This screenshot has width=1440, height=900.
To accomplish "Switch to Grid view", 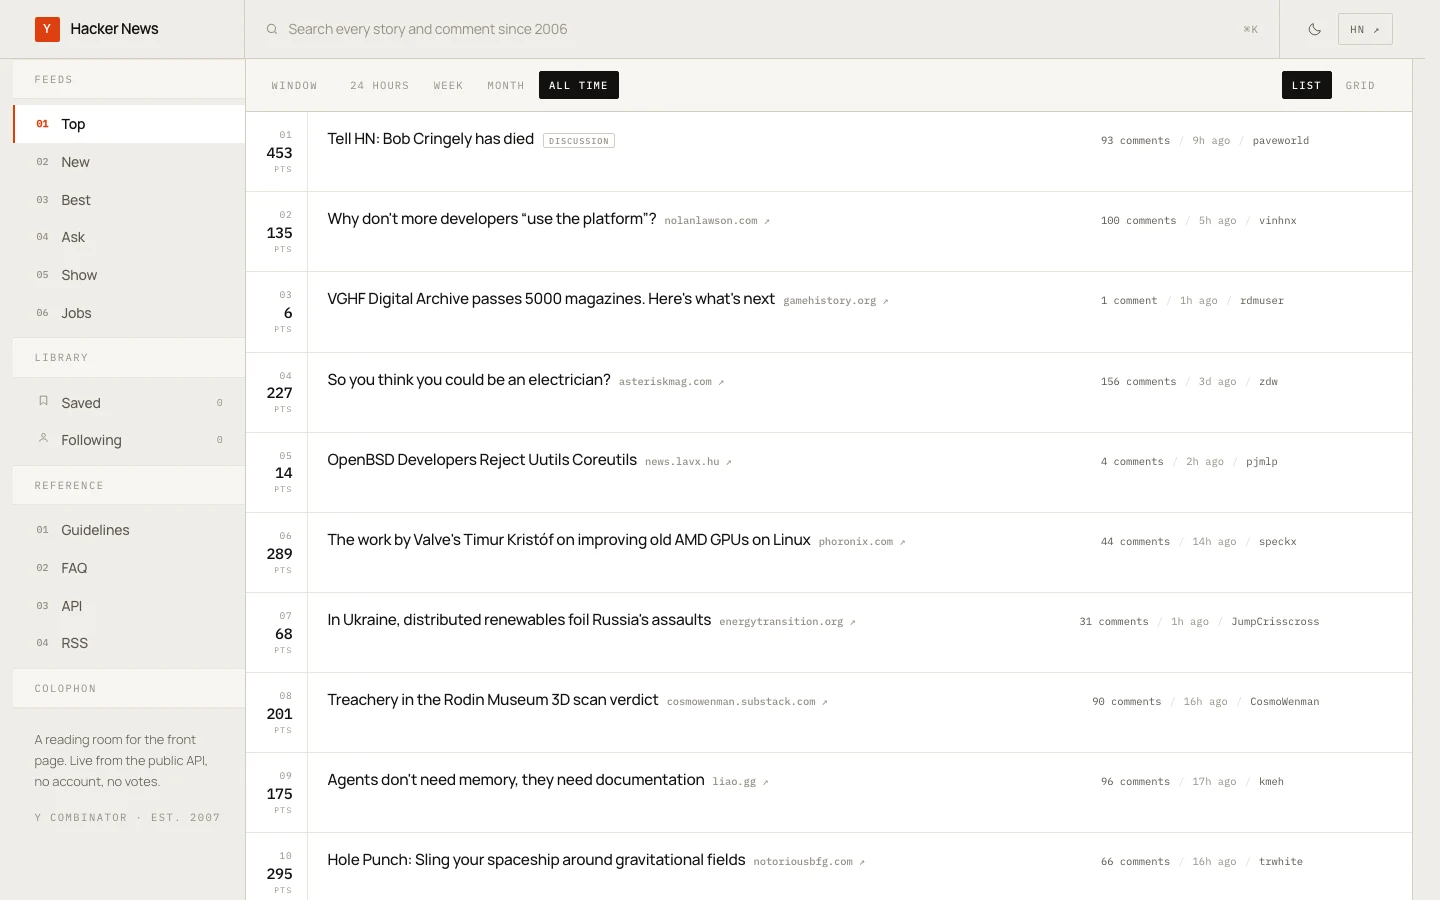I will pos(1360,85).
